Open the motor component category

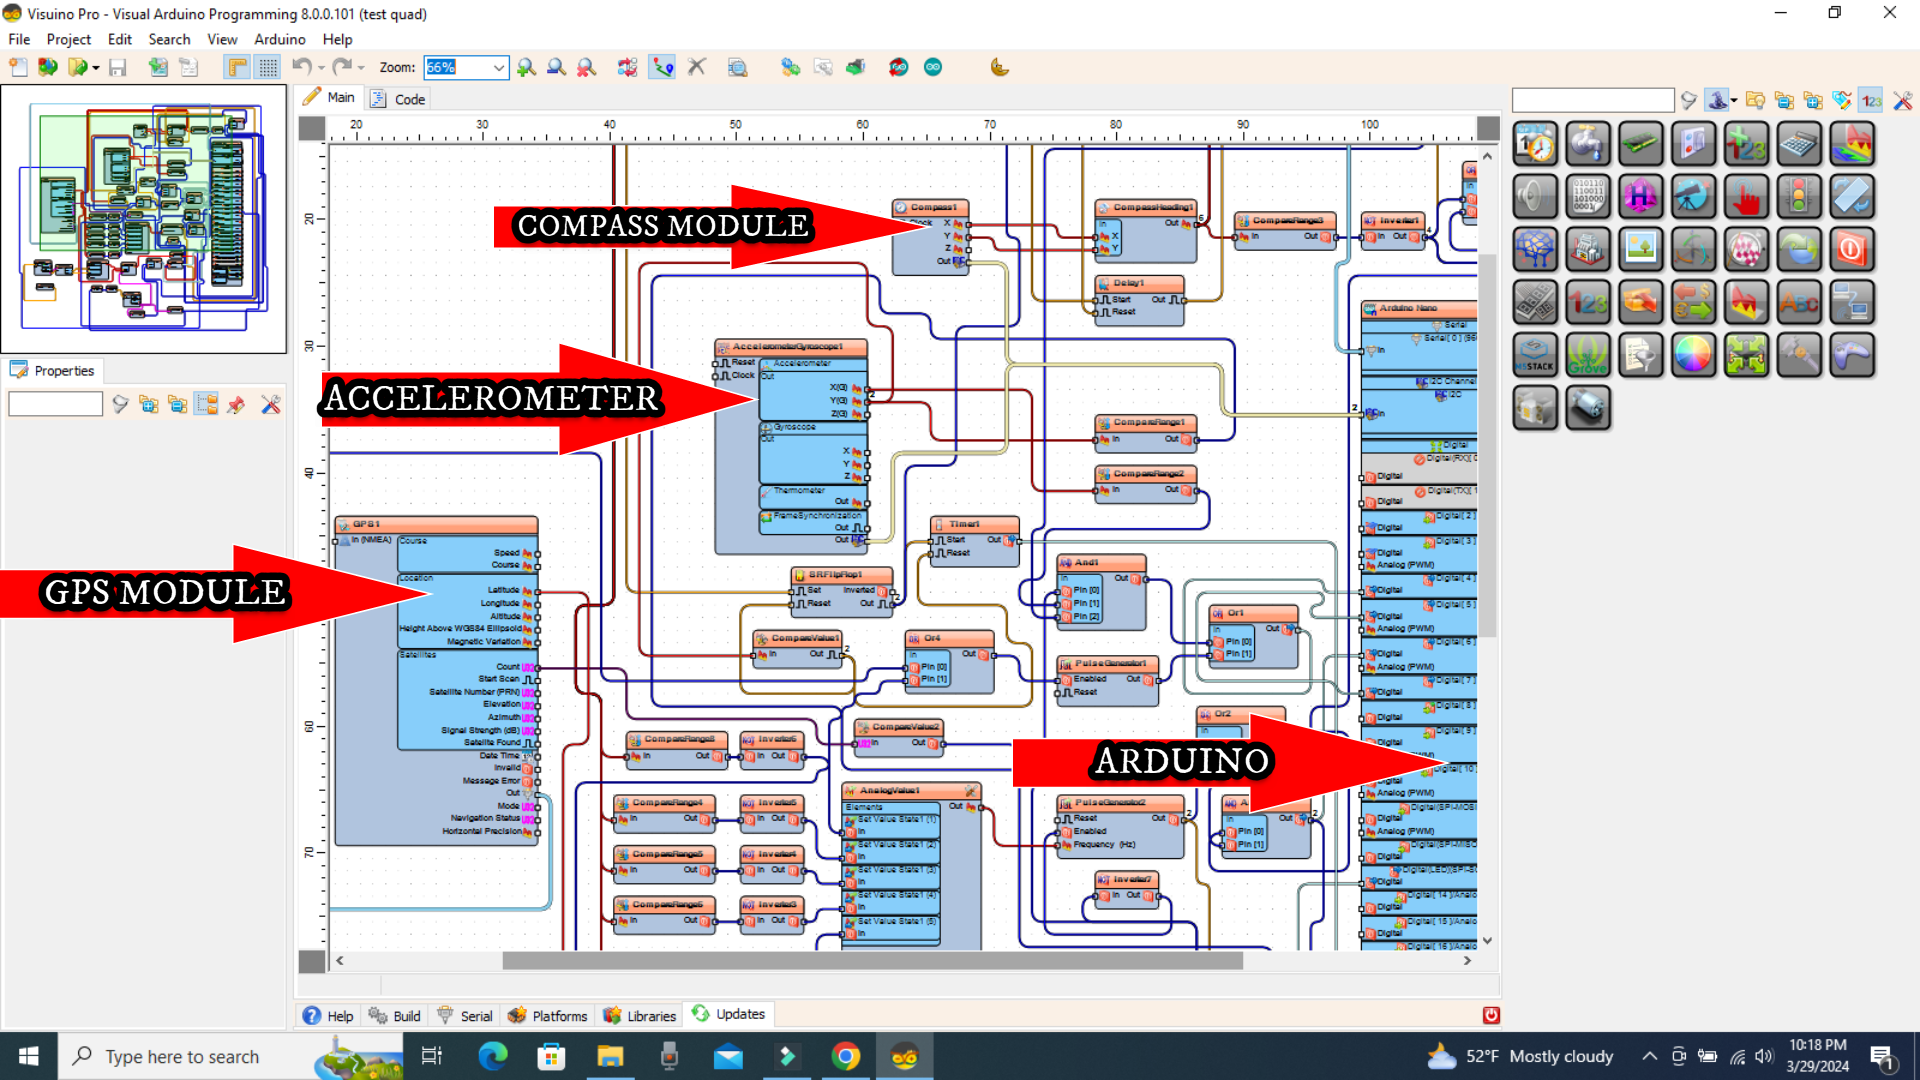(1588, 408)
